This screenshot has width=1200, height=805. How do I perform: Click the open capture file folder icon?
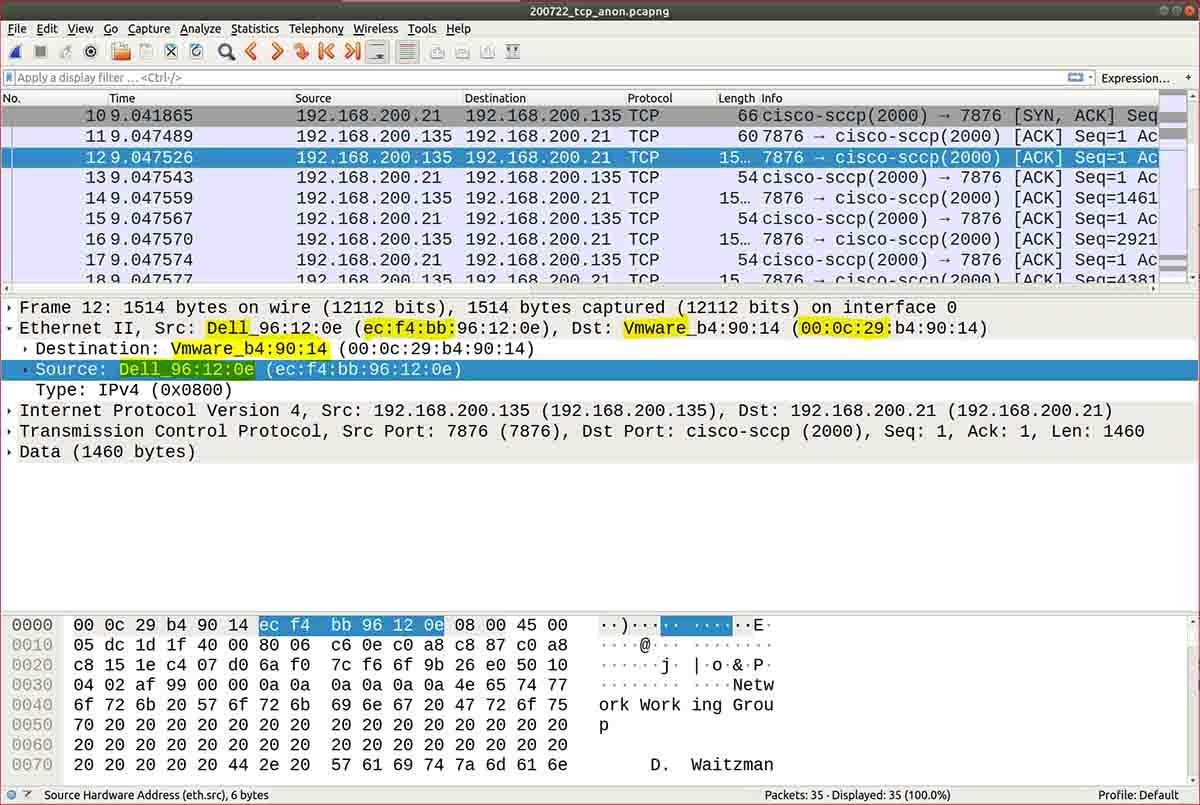[121, 52]
